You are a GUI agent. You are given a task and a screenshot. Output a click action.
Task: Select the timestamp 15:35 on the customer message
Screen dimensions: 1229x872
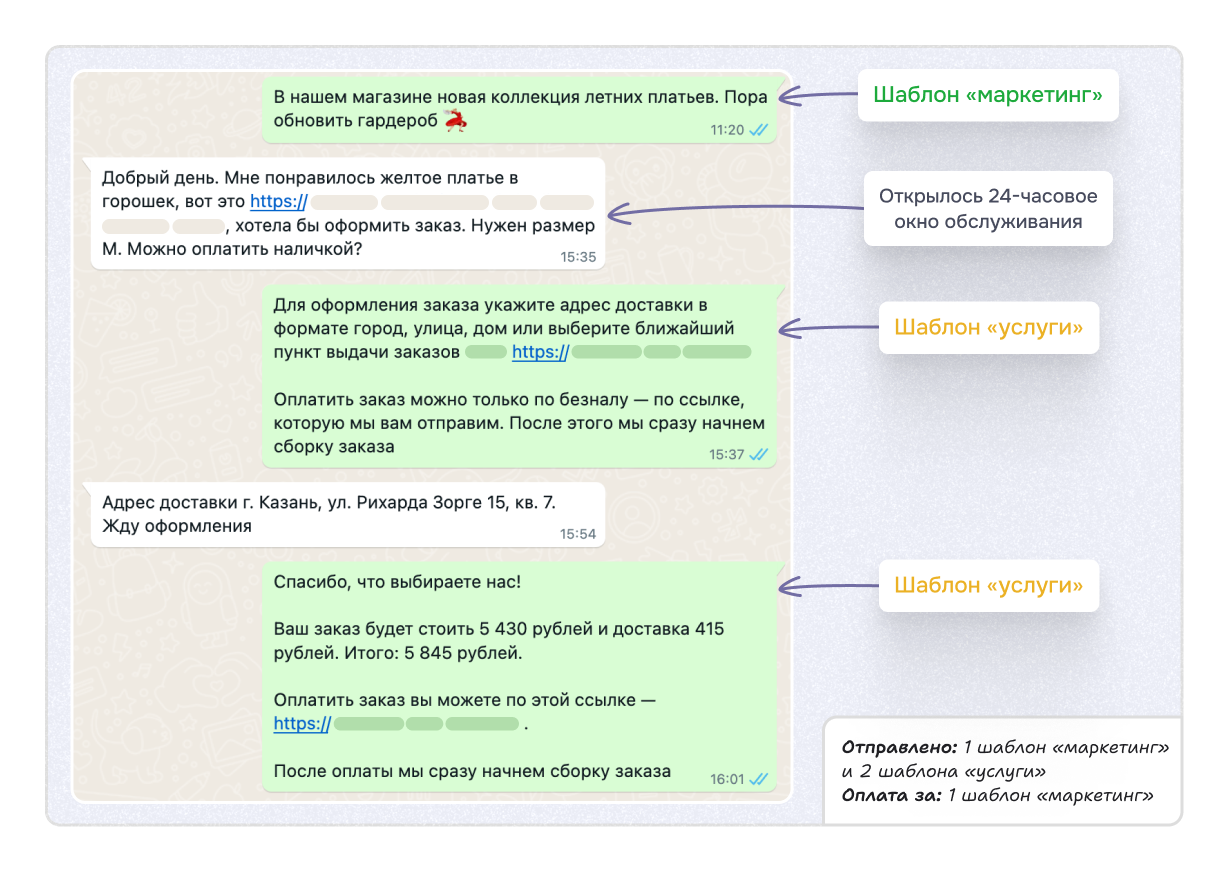pos(578,258)
